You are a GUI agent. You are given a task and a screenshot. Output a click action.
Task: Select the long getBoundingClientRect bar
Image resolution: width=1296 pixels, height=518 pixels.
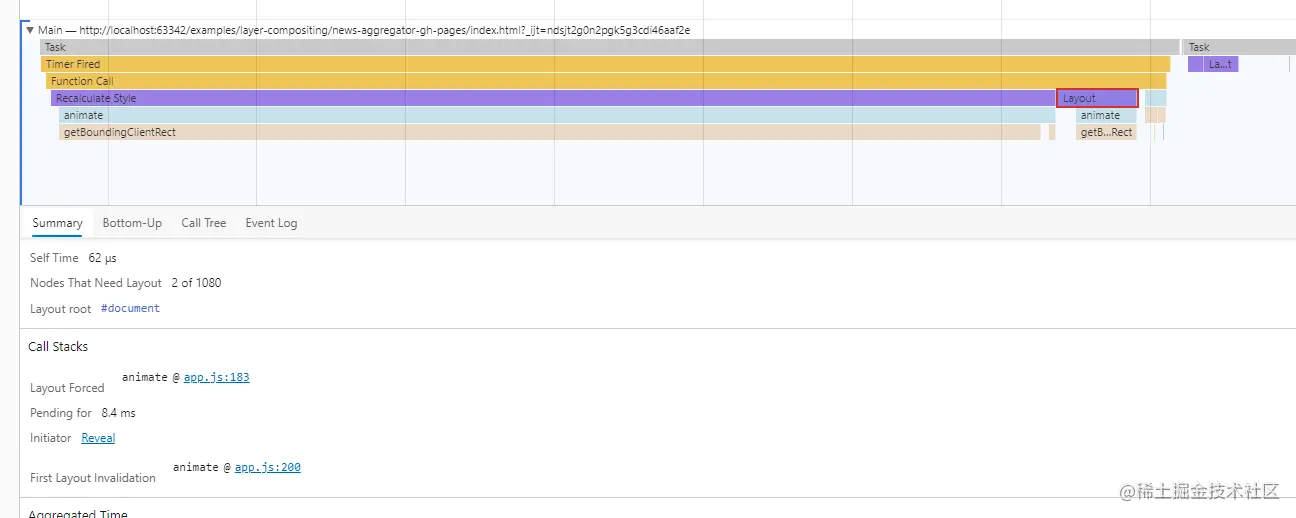(x=550, y=132)
